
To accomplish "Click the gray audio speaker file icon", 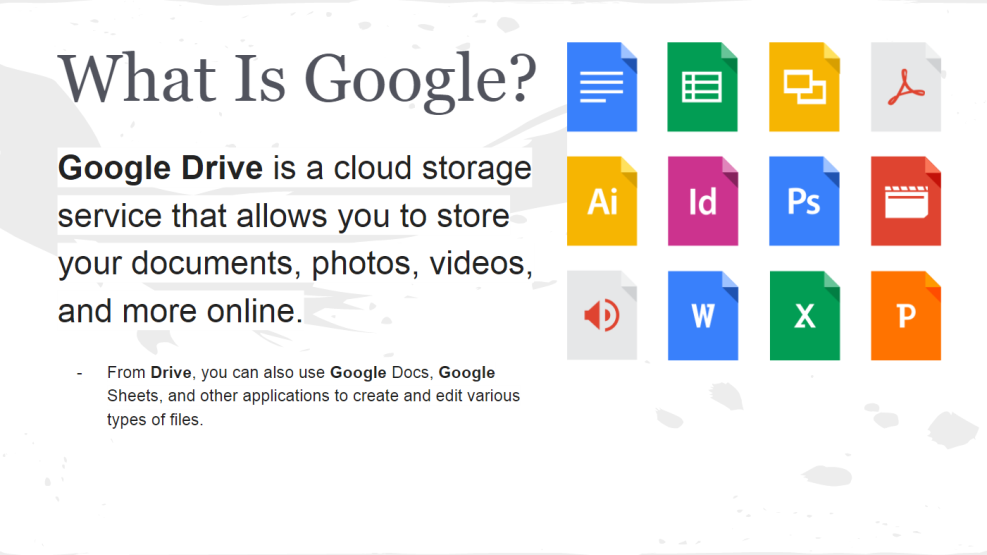I will (602, 315).
